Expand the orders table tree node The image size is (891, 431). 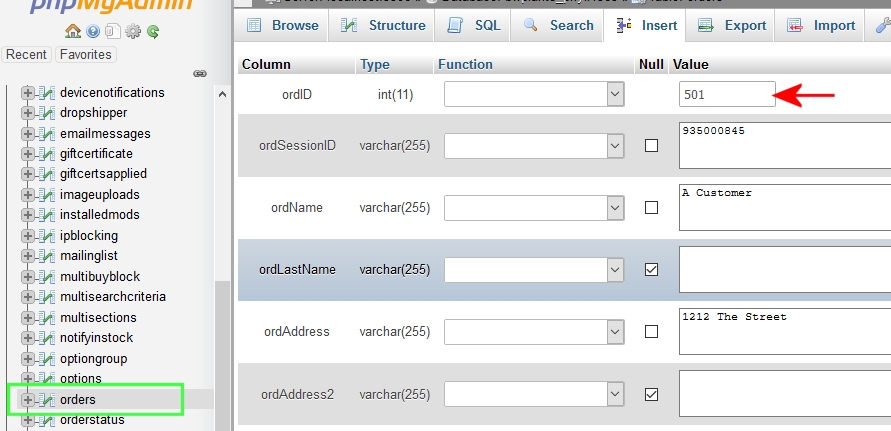pos(28,400)
